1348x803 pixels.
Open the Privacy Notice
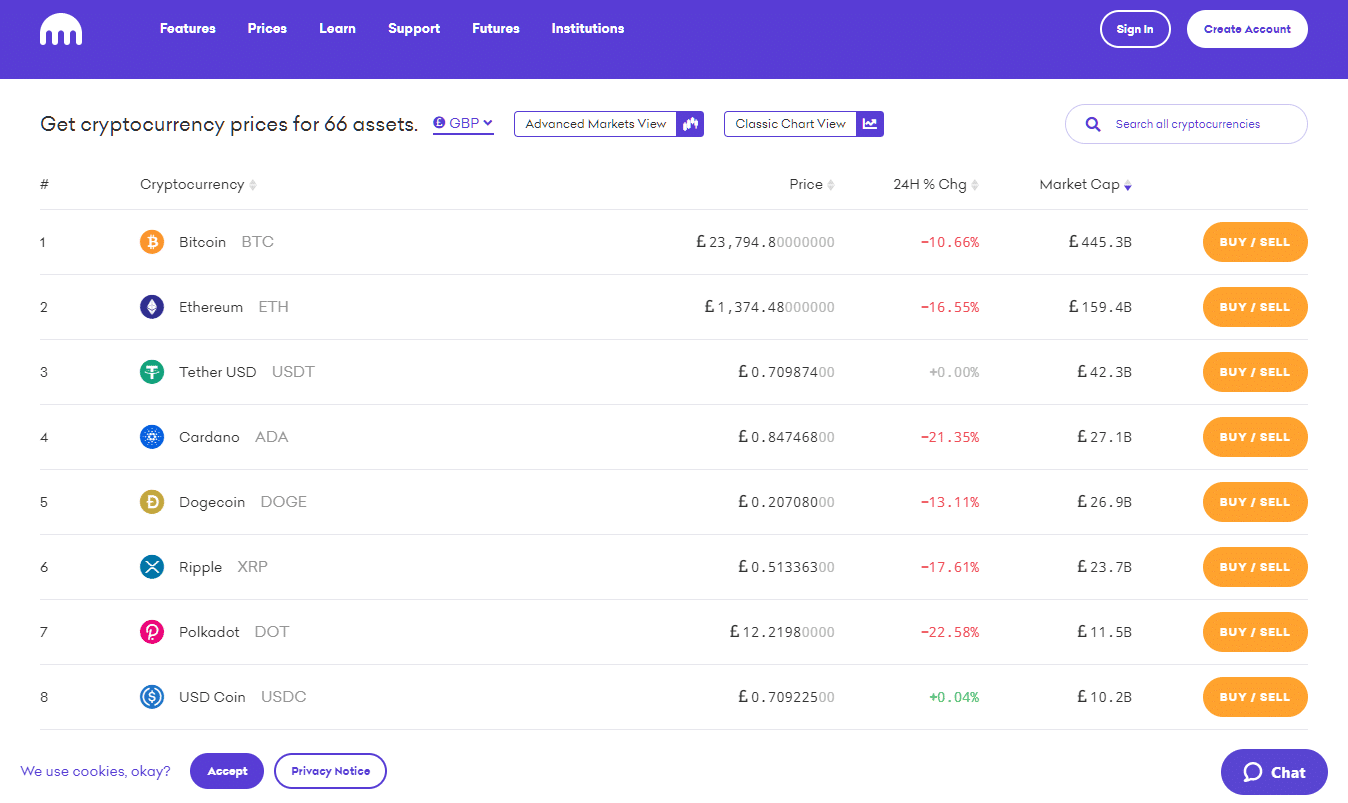(330, 771)
